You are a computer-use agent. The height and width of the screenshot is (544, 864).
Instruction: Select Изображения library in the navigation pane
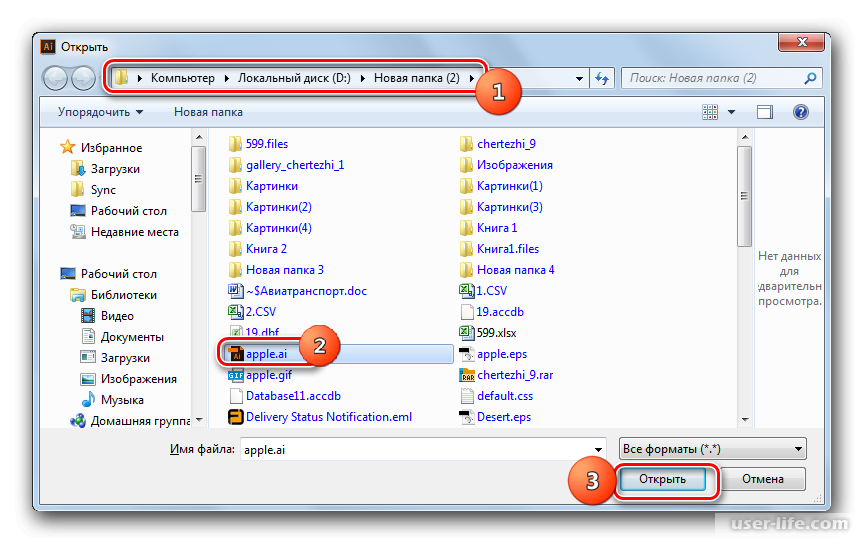139,379
